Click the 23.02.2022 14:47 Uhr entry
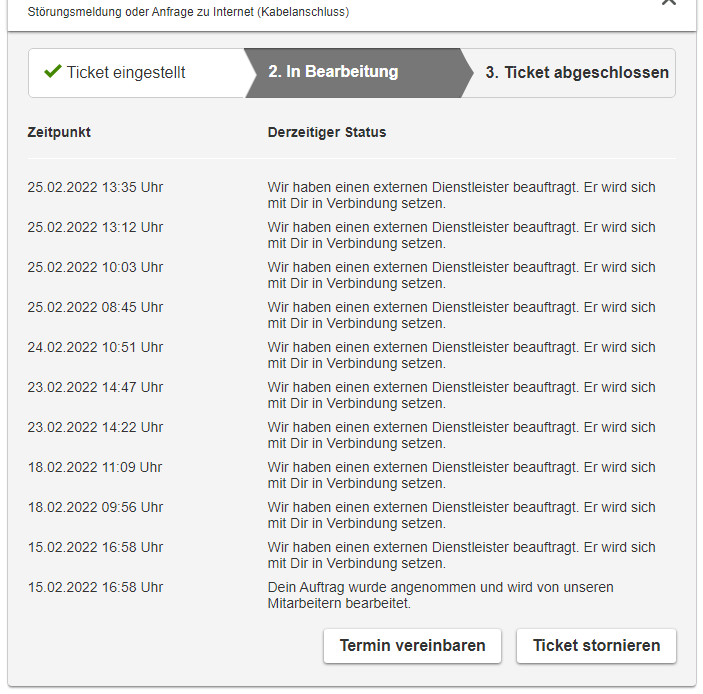Screen dimensions: 703x694 [x=95, y=387]
